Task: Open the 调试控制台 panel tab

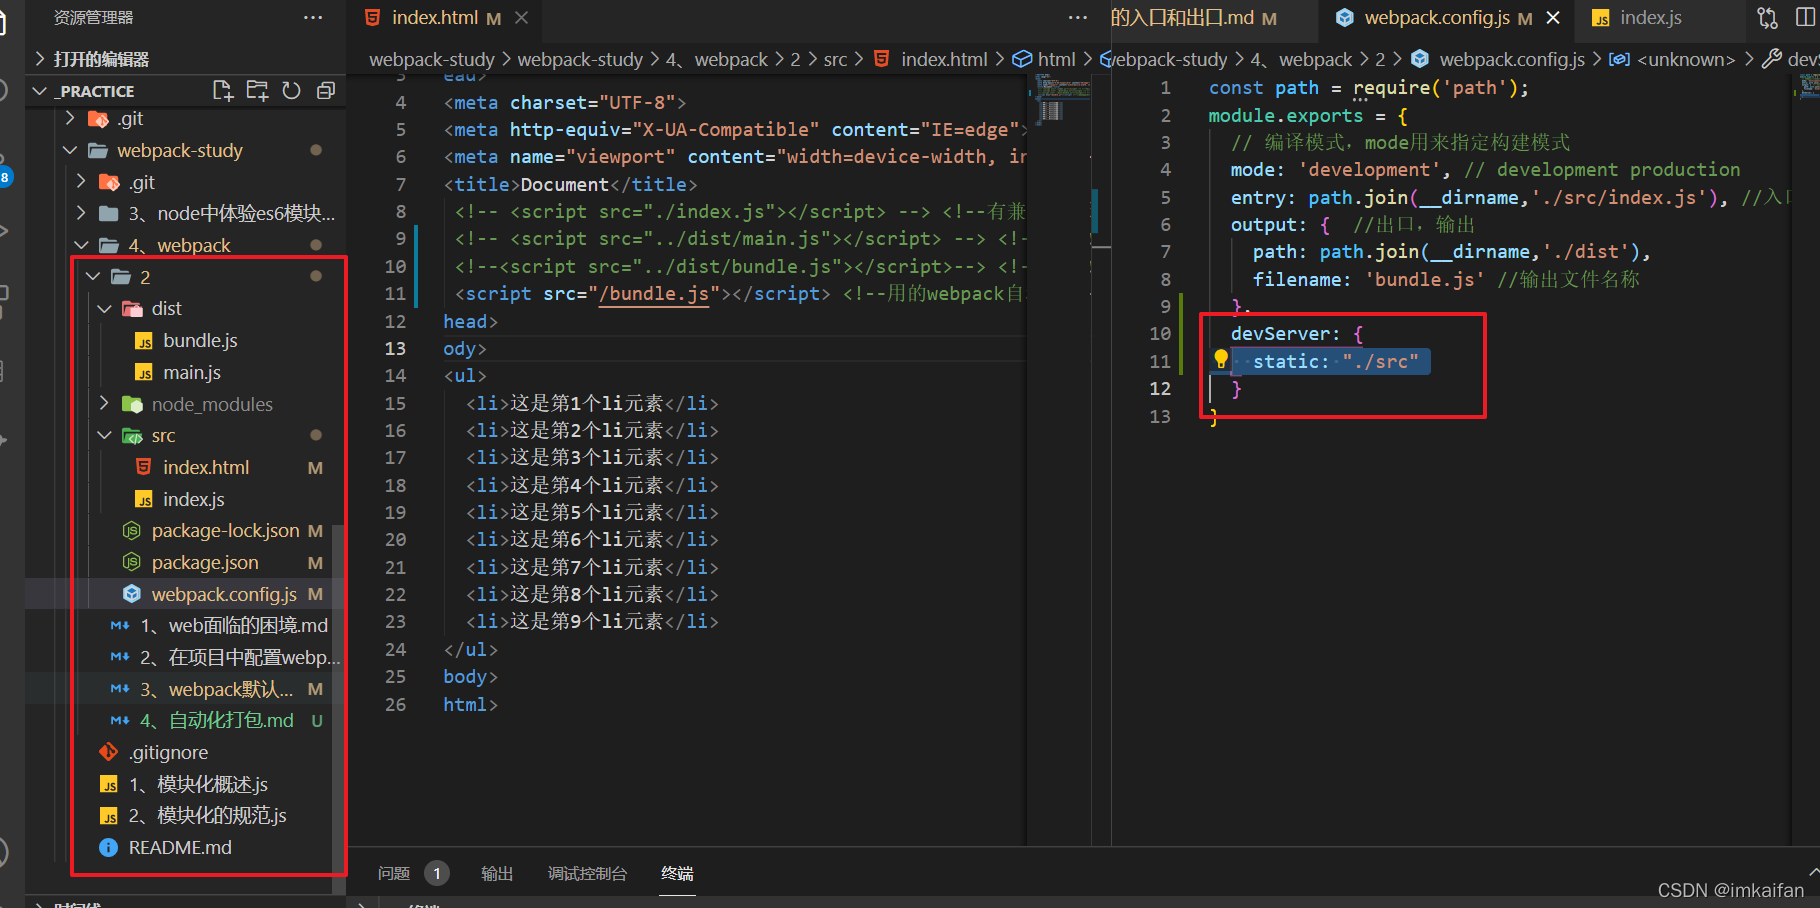Action: coord(588,874)
